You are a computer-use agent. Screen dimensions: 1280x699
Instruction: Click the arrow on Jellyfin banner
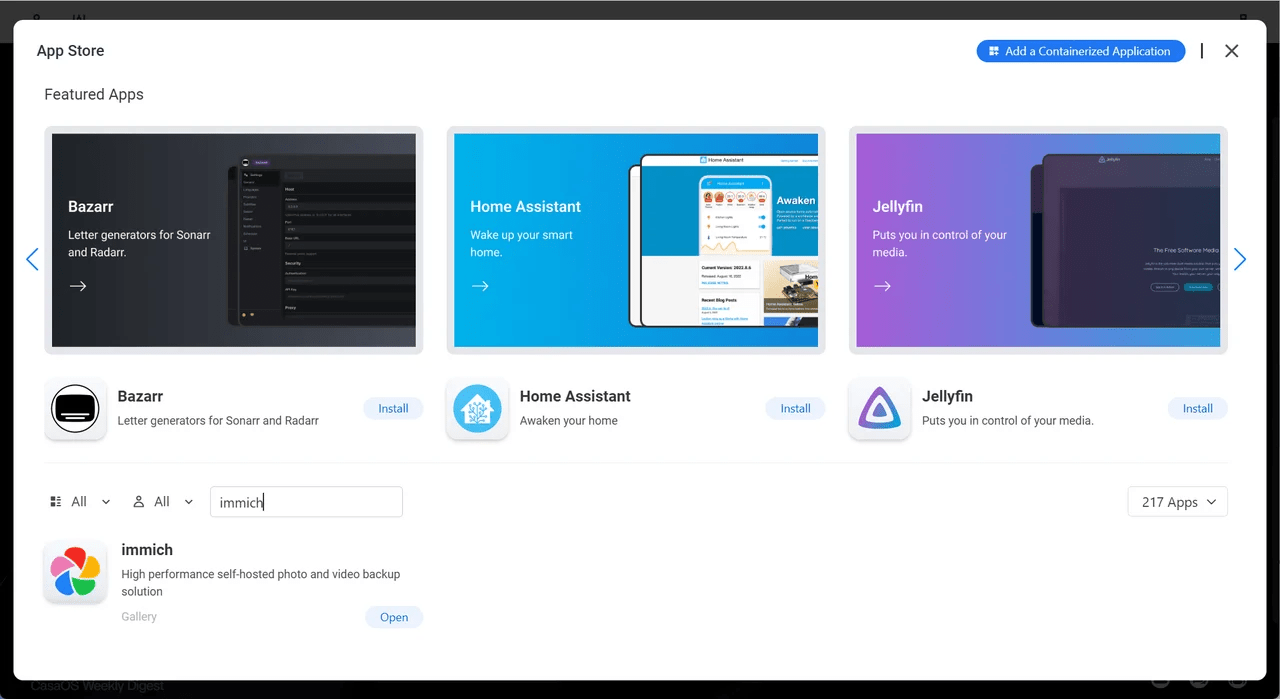click(x=882, y=286)
